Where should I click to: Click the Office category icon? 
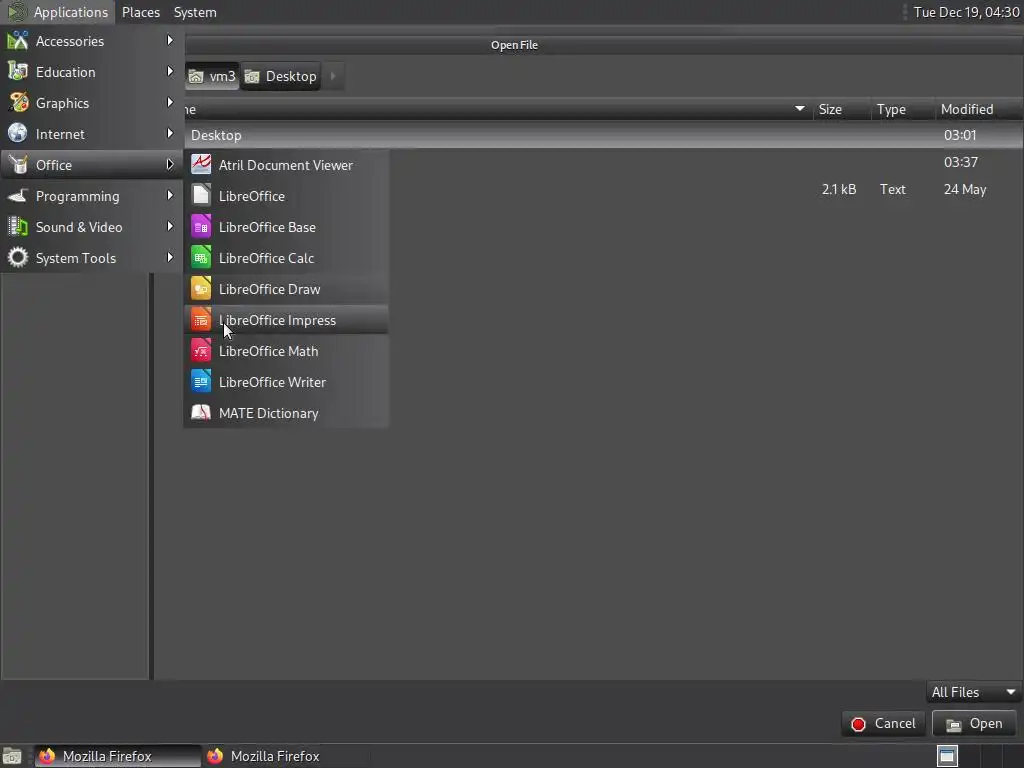tap(18, 165)
